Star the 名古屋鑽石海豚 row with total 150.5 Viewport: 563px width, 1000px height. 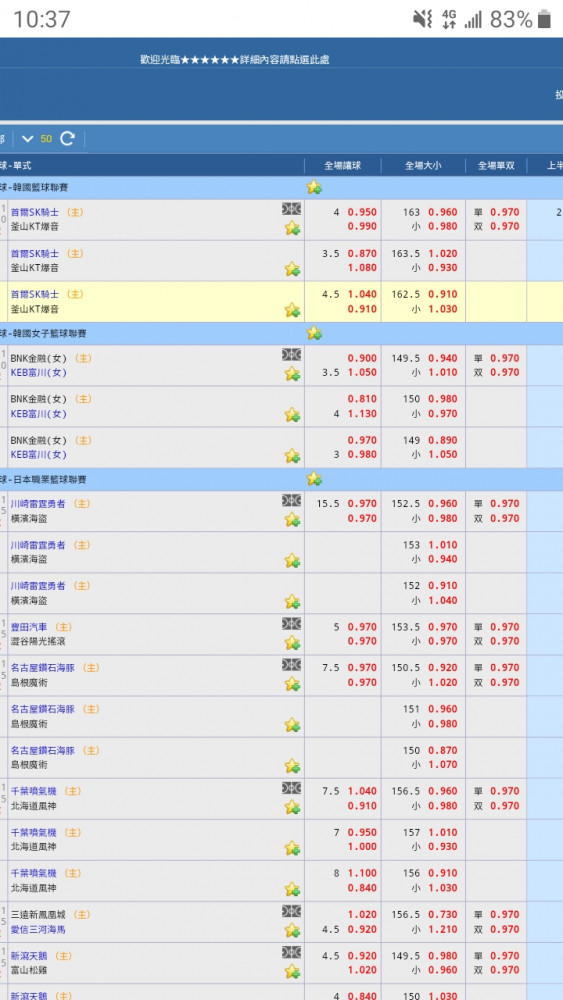click(x=292, y=684)
